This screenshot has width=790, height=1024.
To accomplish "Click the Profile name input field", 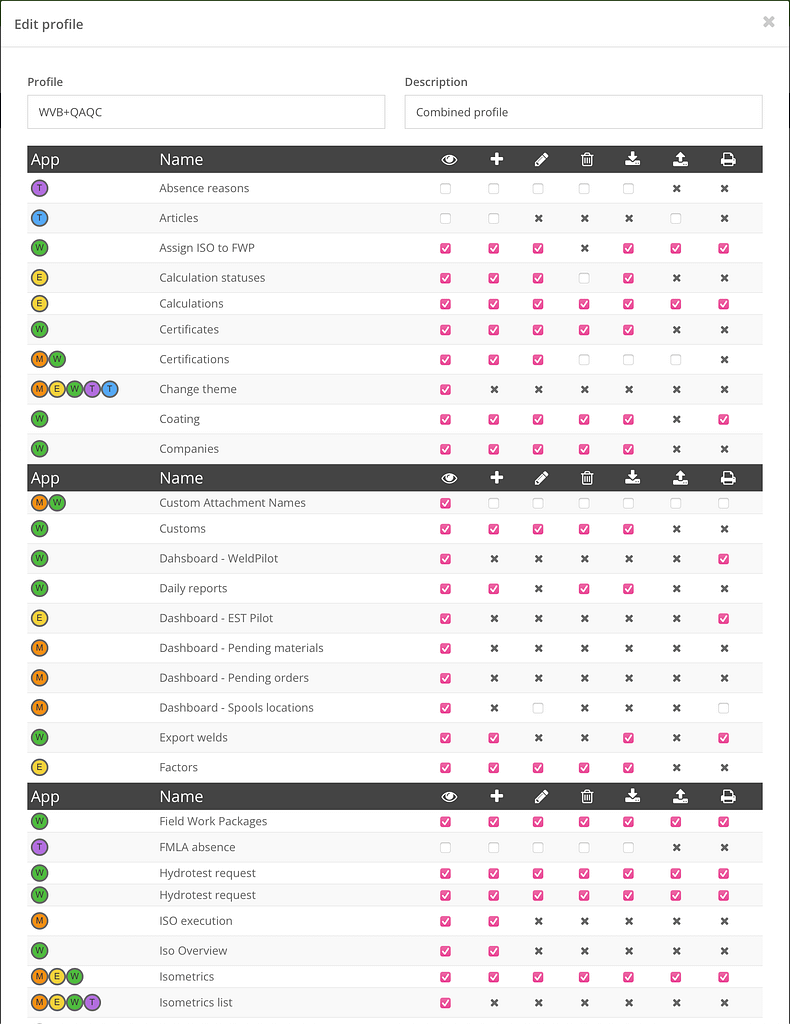I will pyautogui.click(x=206, y=112).
